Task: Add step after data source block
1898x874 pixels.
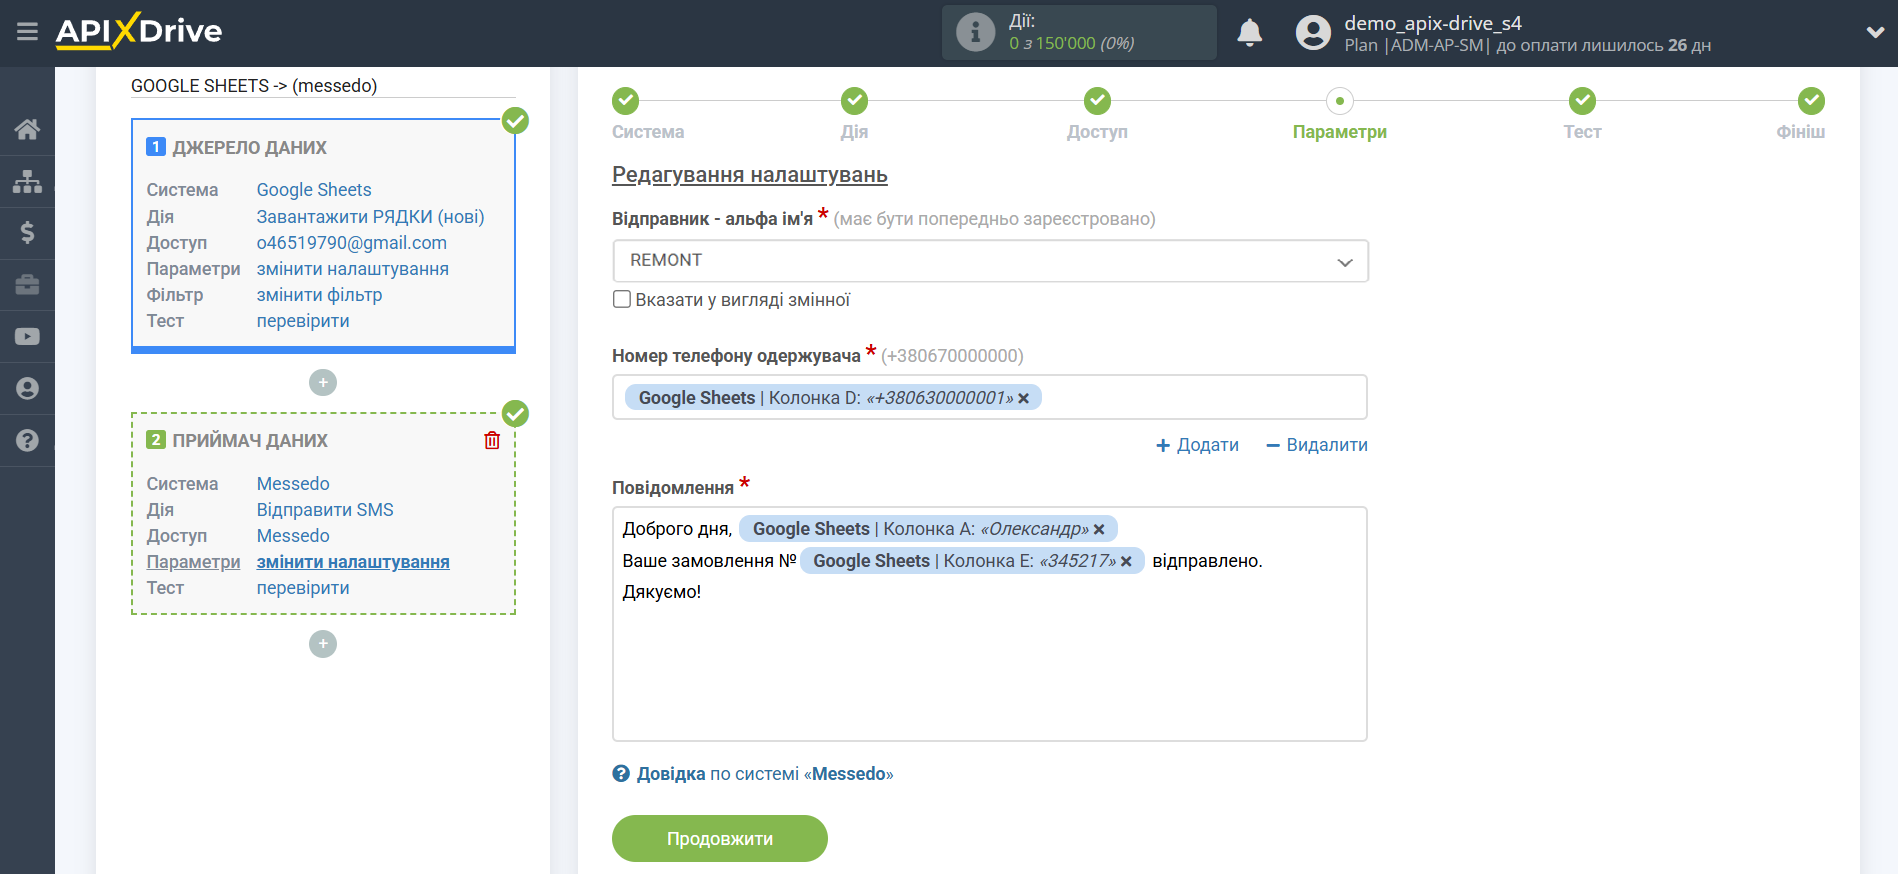Action: tap(323, 383)
